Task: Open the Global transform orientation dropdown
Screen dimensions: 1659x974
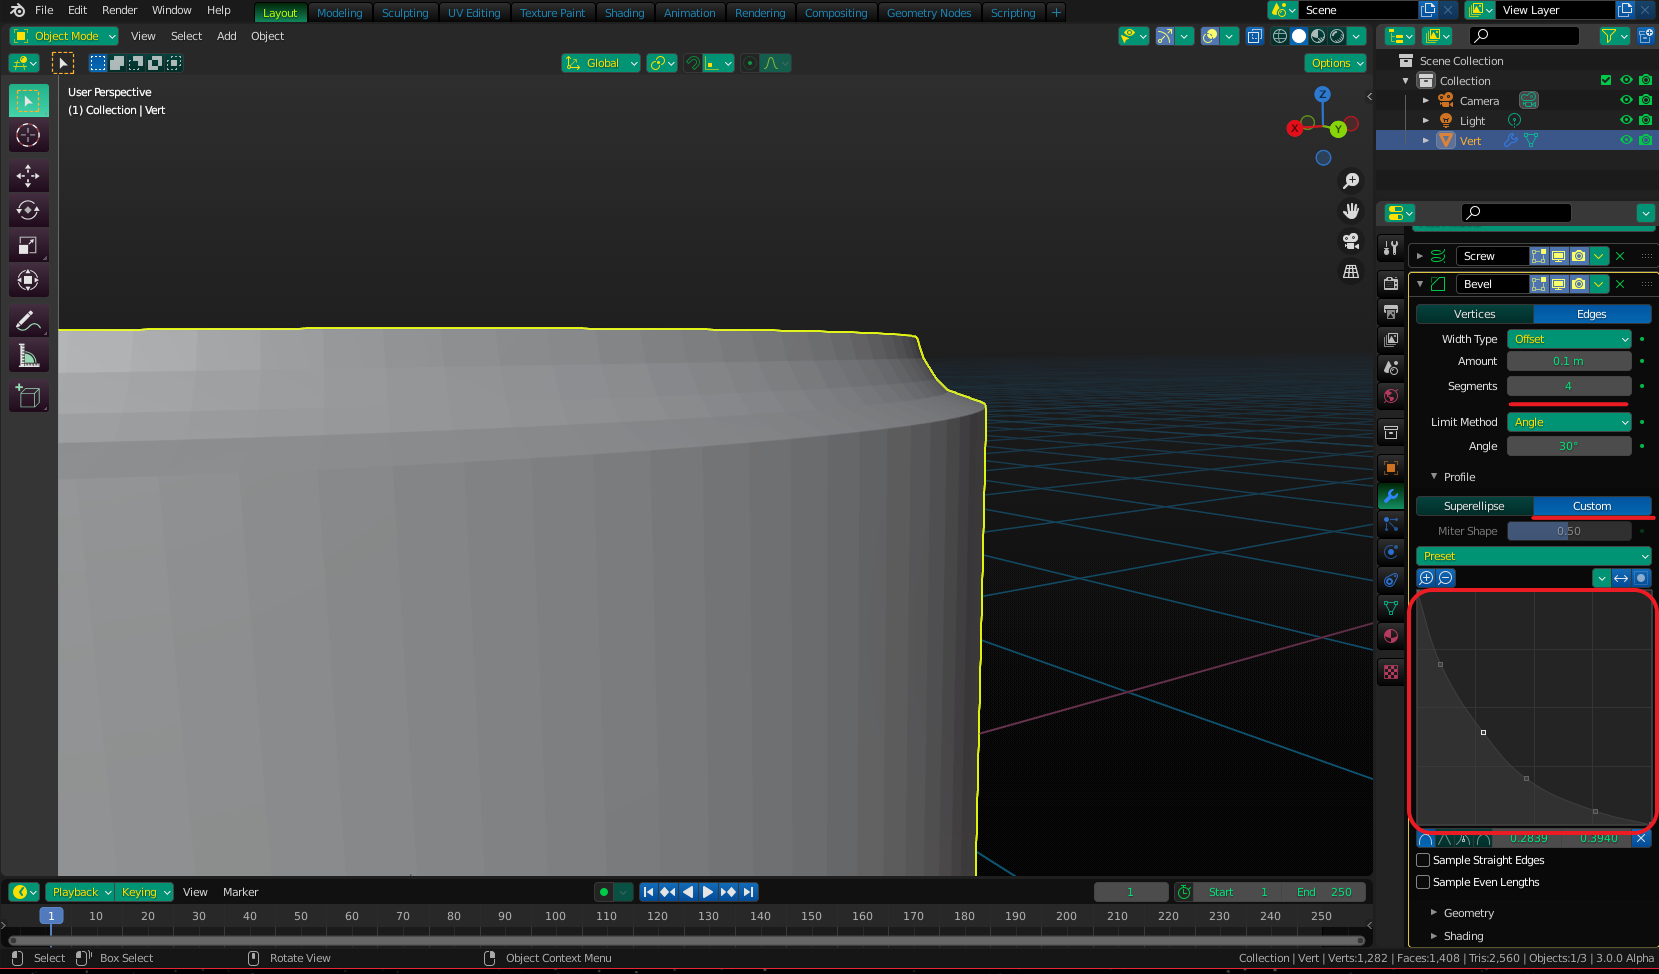Action: 600,63
